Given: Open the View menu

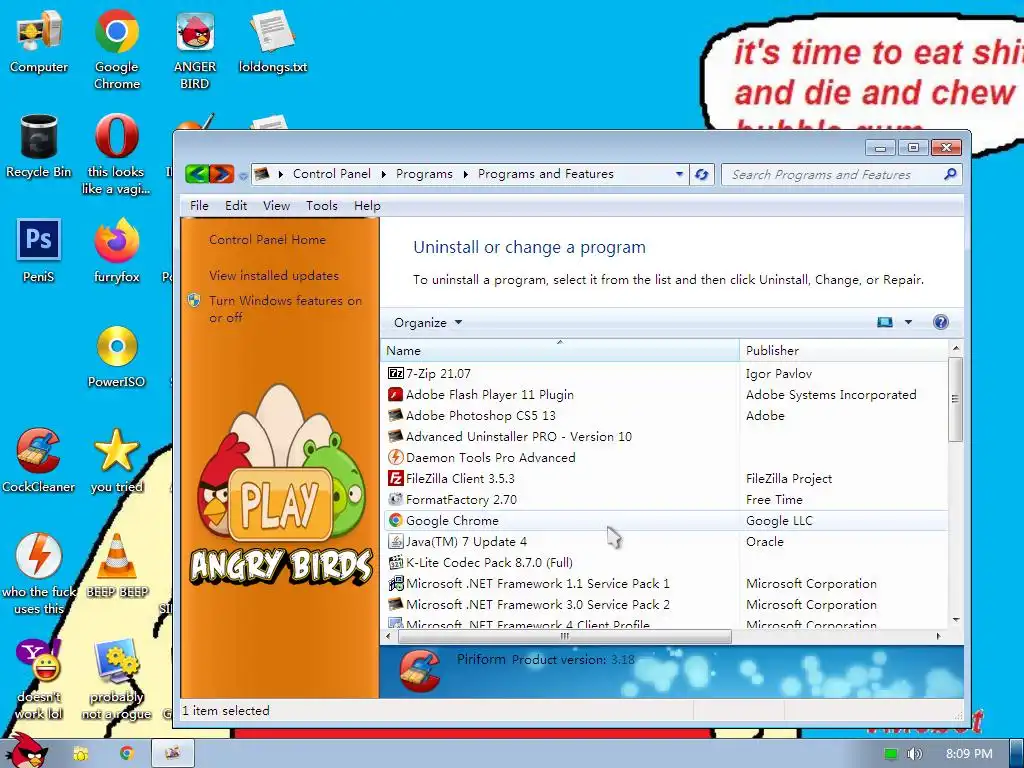Looking at the screenshot, I should click(x=276, y=206).
